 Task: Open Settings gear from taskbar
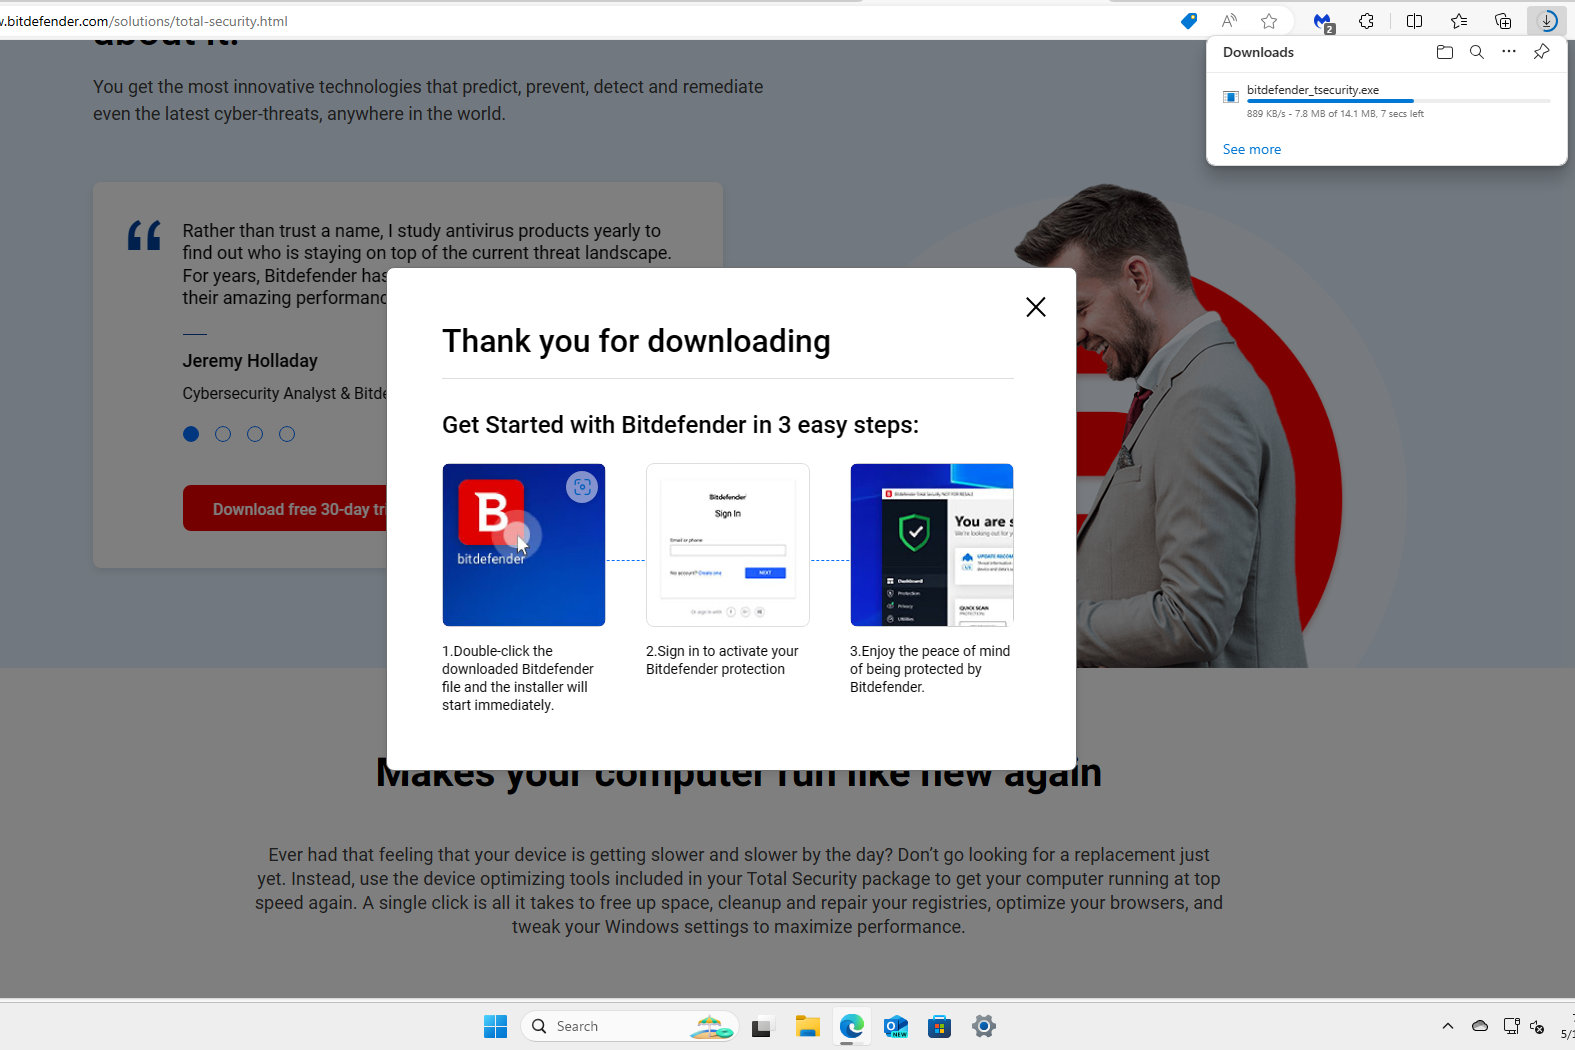click(984, 1026)
